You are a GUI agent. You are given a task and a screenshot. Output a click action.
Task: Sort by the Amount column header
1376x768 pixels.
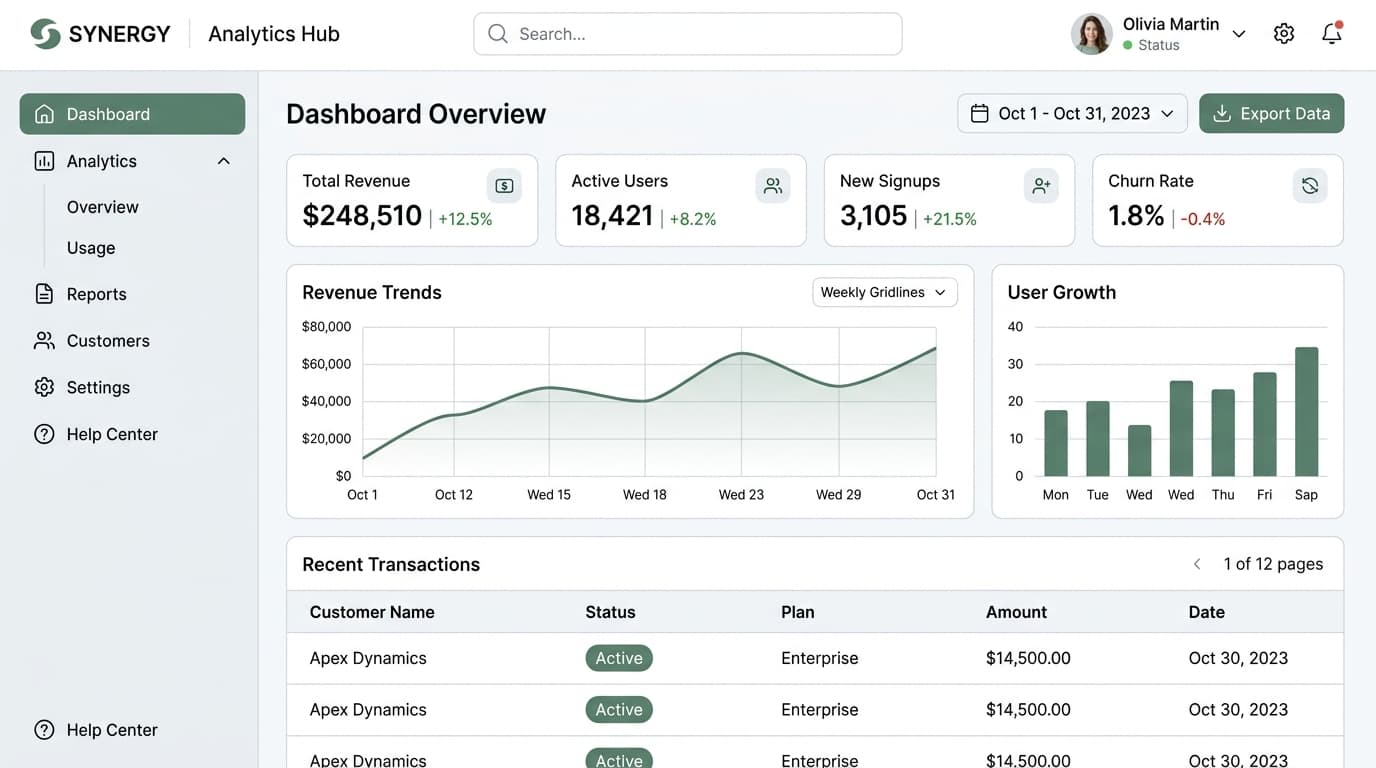1016,612
